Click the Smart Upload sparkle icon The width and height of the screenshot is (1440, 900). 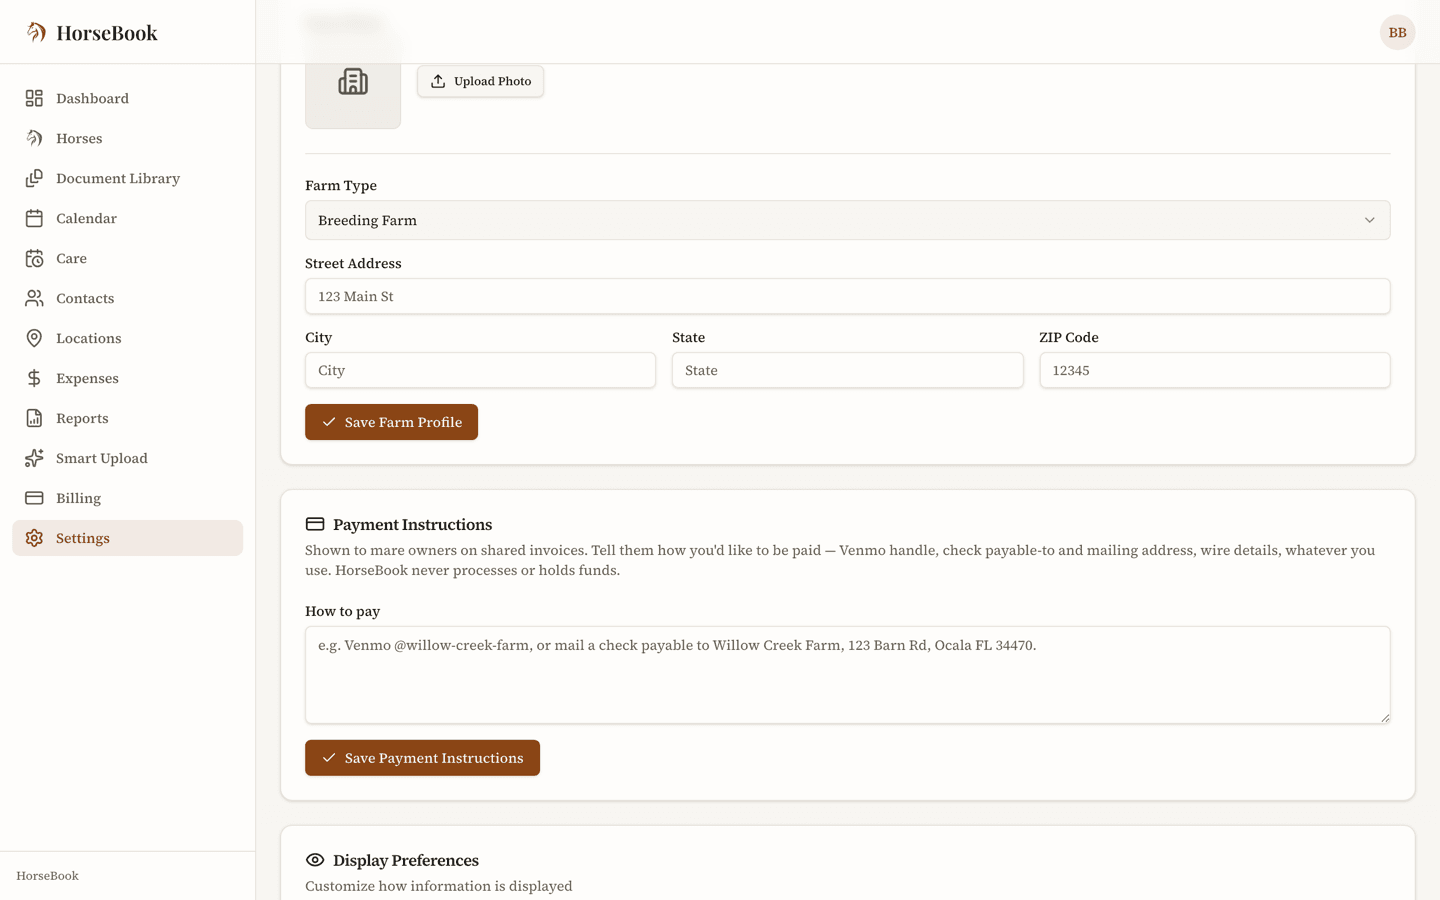pos(34,458)
